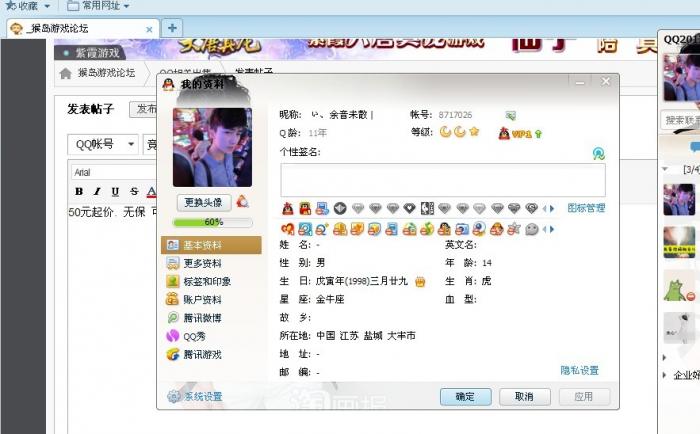Click the 猴岛游戏论坛 breadcrumb link

click(106, 73)
